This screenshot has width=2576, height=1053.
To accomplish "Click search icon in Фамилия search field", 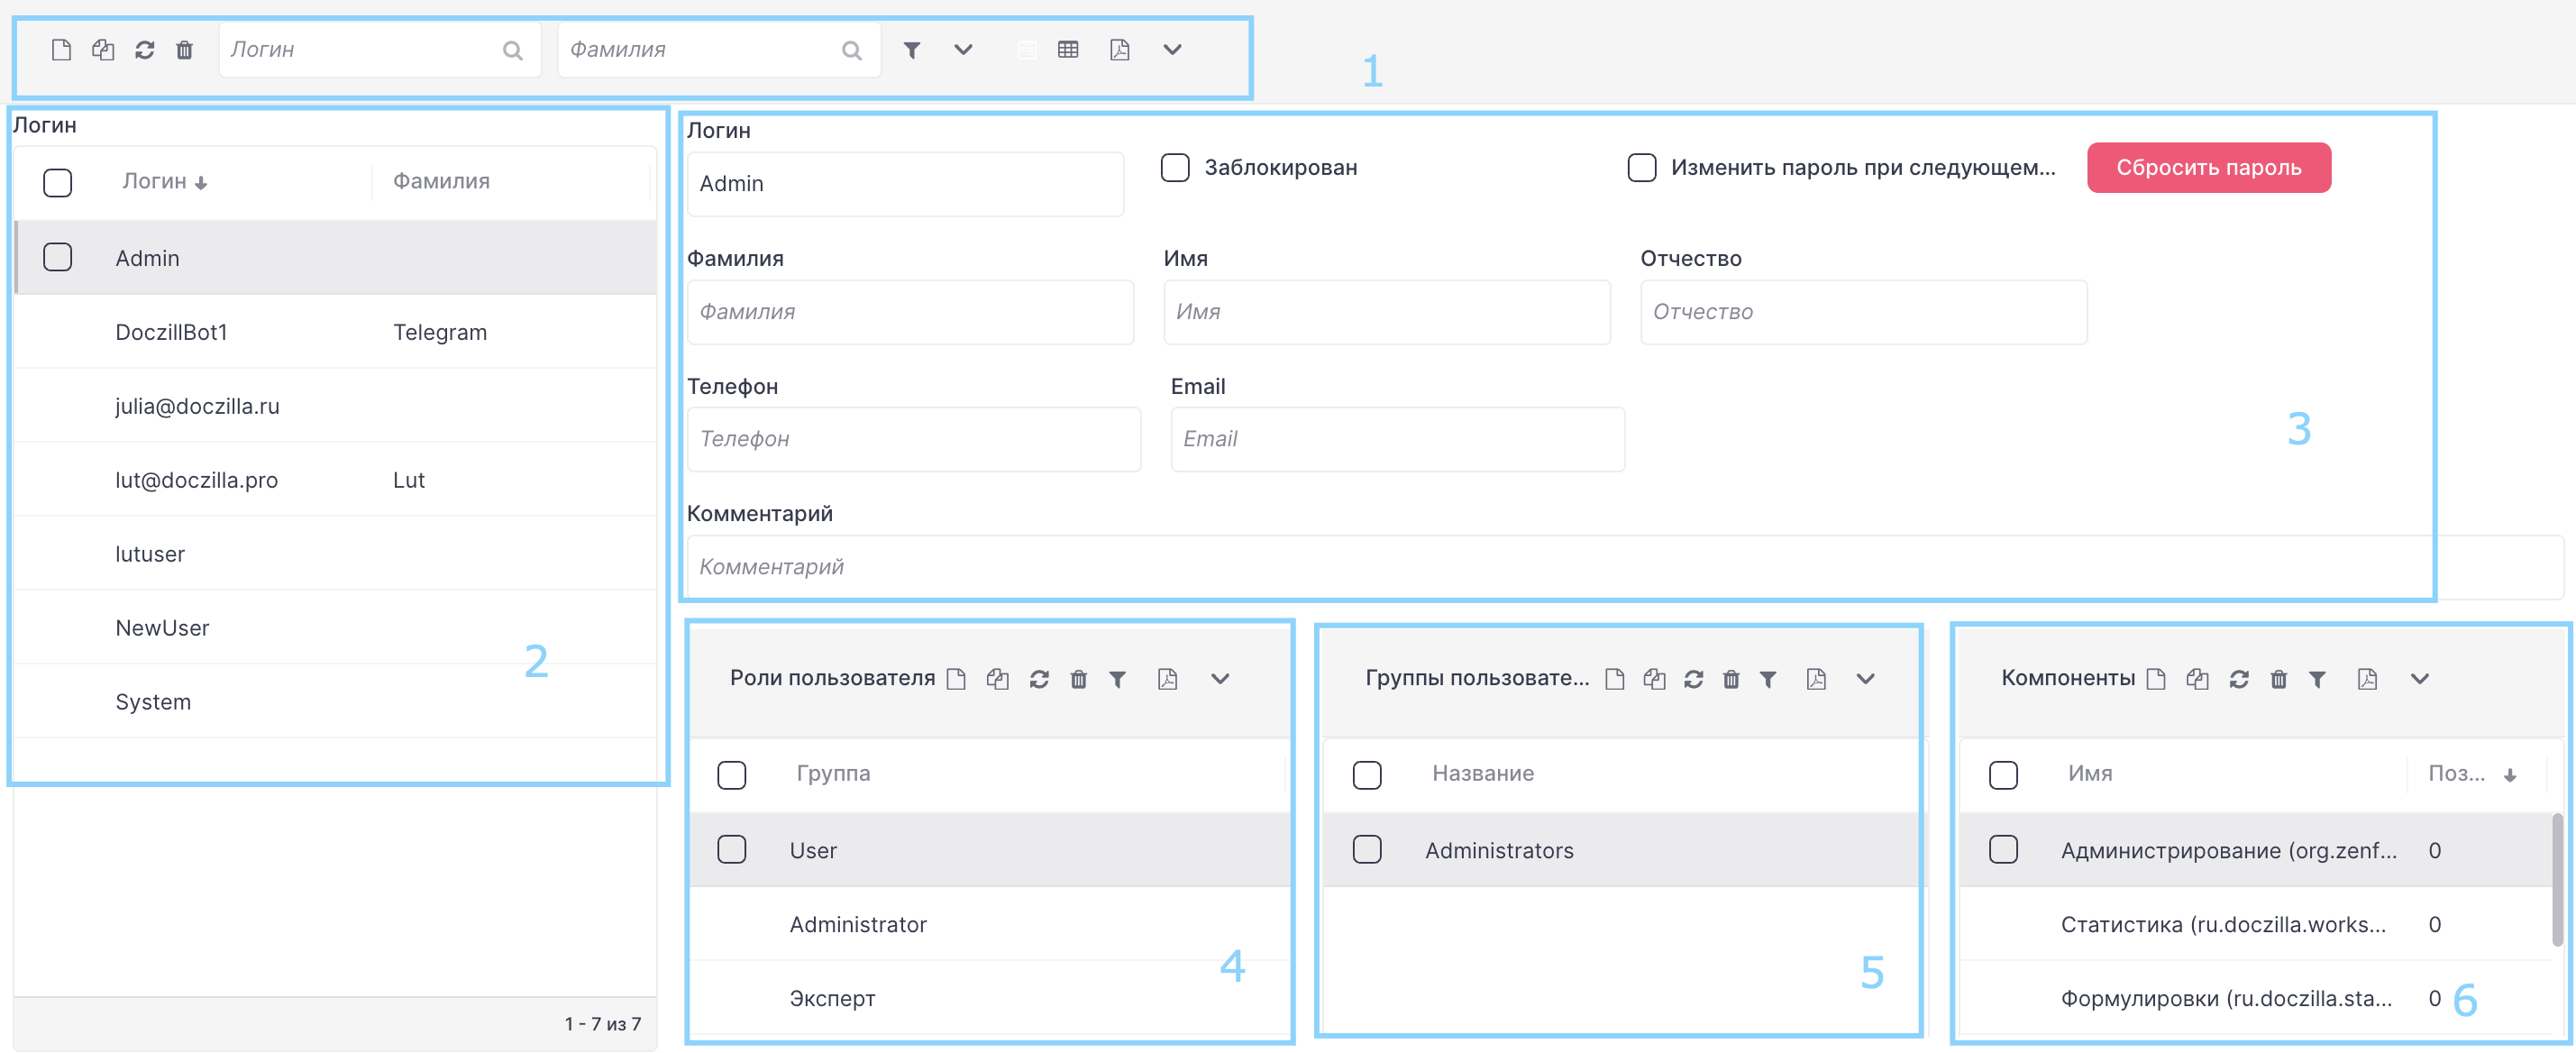I will [x=852, y=50].
